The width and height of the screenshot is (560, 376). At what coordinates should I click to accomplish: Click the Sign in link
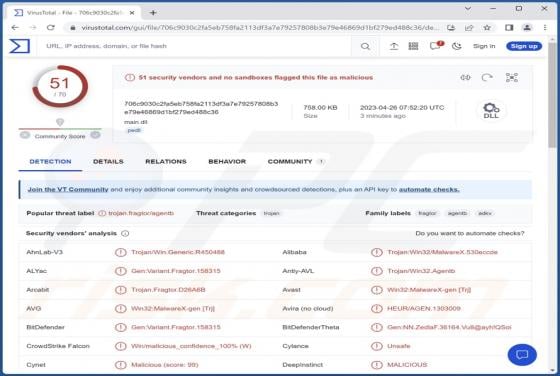(x=484, y=46)
